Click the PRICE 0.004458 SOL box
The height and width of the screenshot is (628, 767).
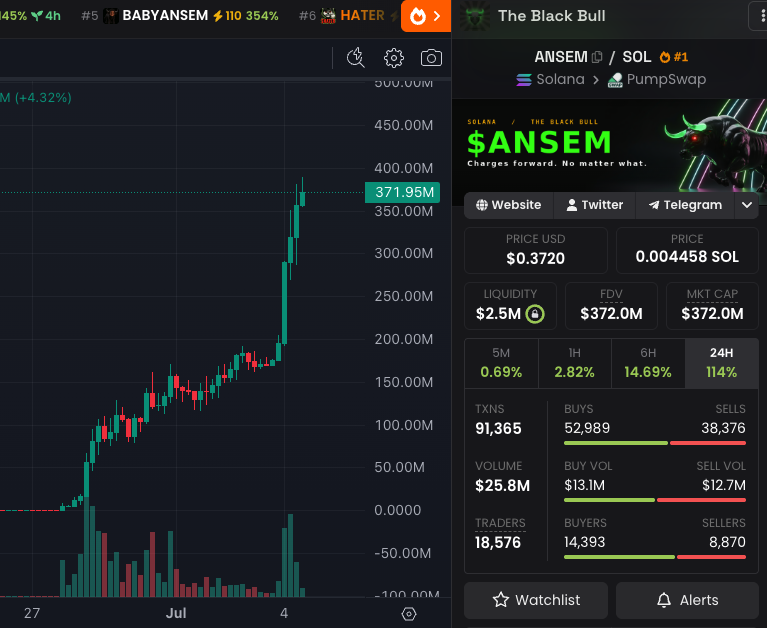[x=687, y=250]
